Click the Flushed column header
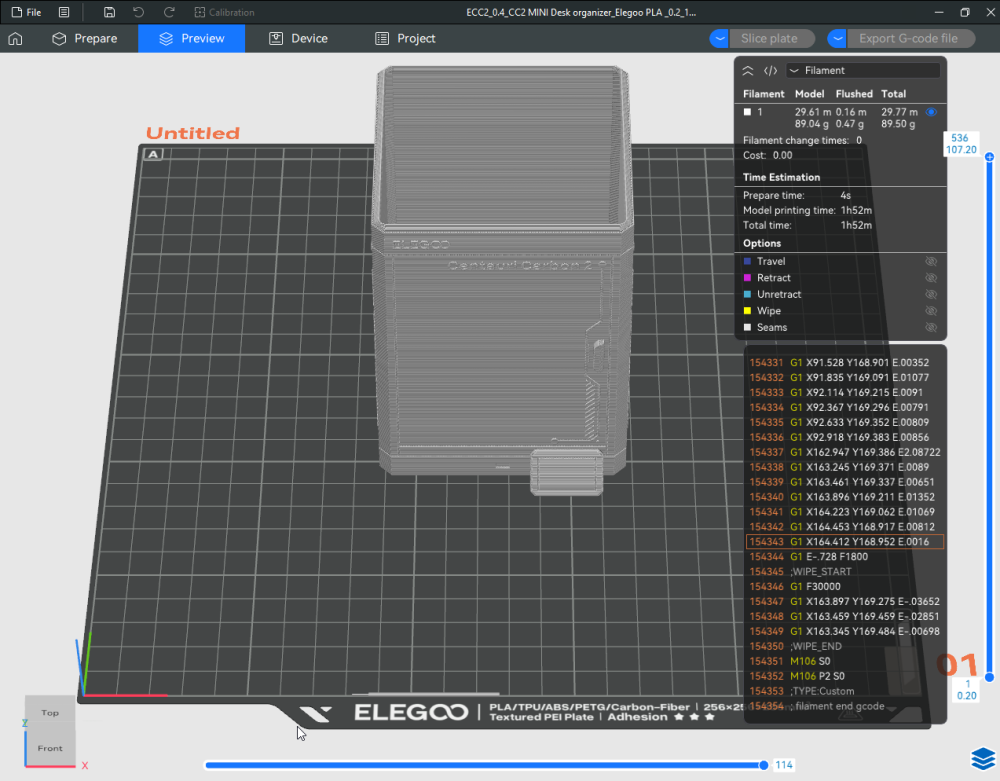1000x781 pixels. pos(854,94)
